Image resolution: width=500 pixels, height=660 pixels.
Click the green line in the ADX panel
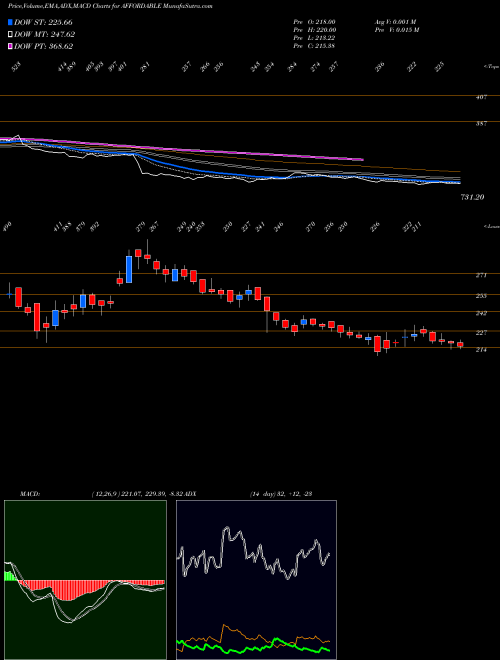(253, 644)
